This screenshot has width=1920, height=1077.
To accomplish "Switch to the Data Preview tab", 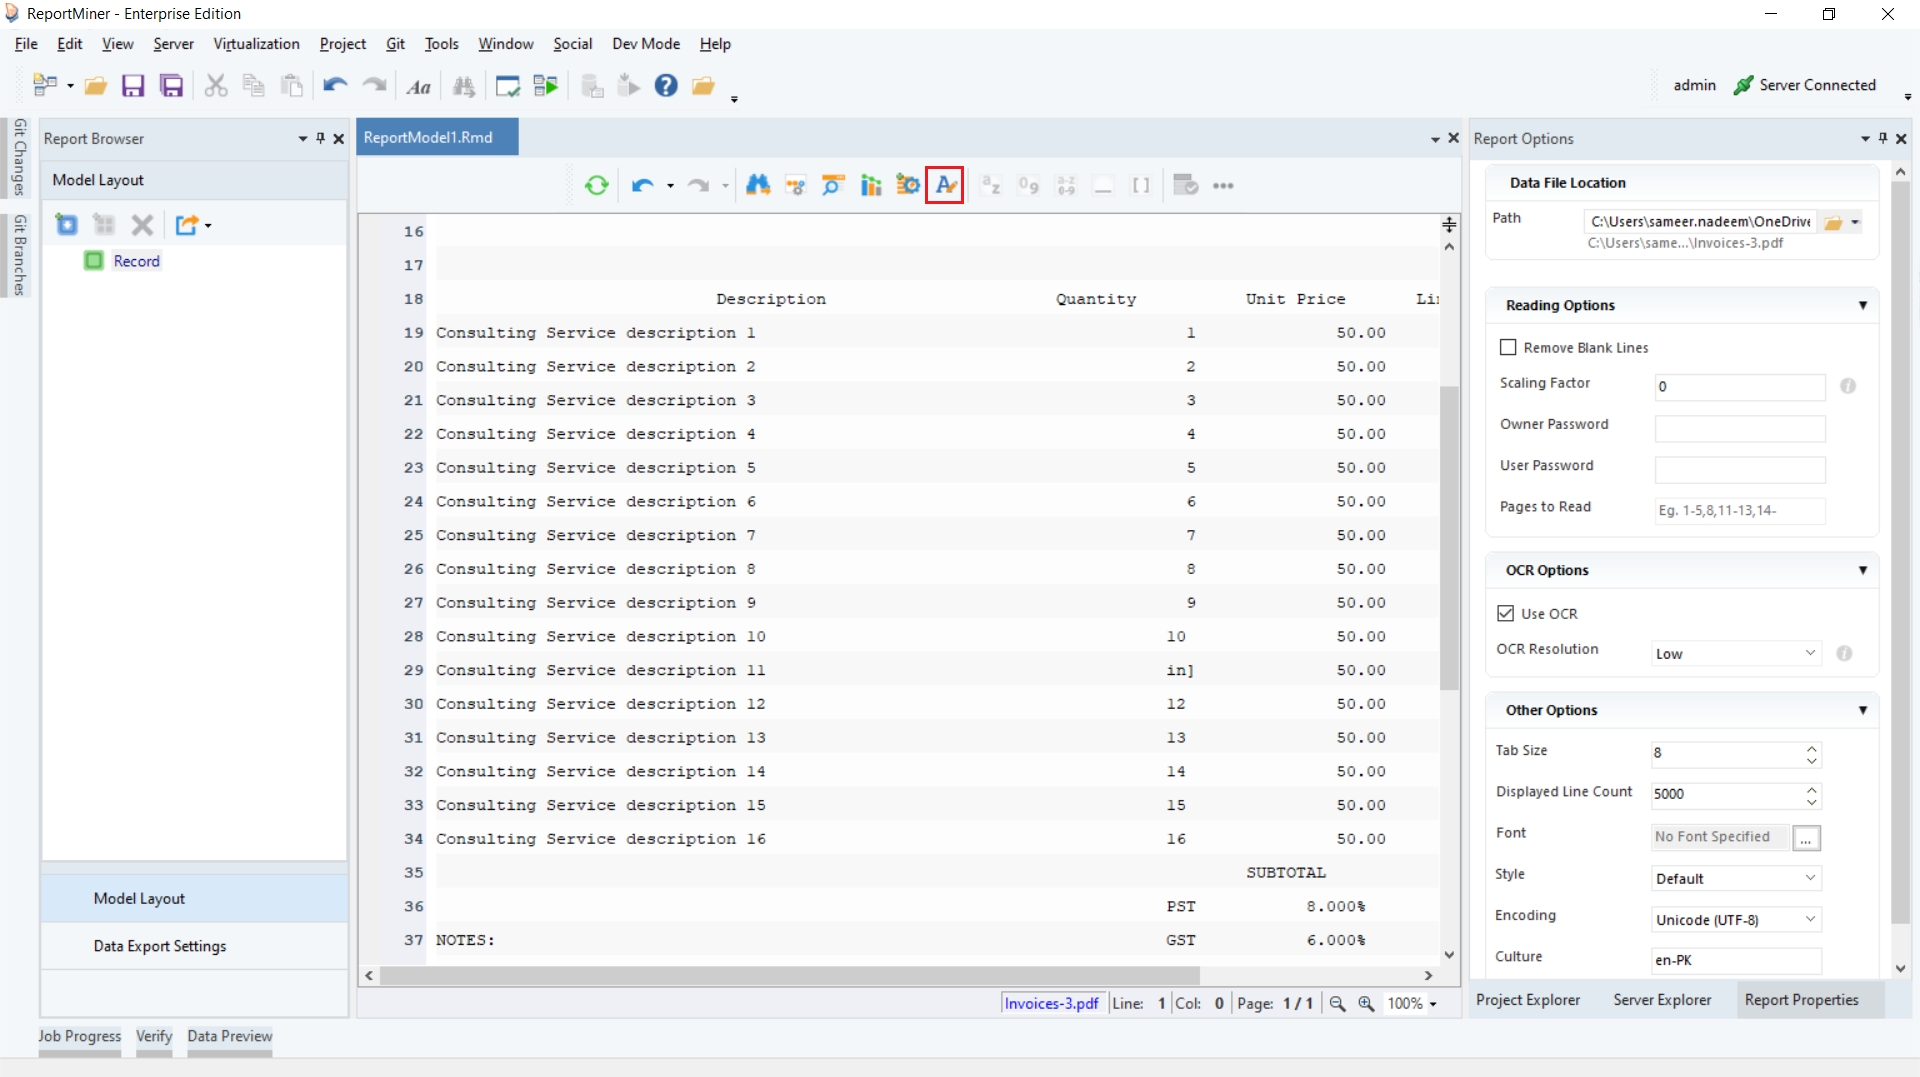I will (x=229, y=1036).
